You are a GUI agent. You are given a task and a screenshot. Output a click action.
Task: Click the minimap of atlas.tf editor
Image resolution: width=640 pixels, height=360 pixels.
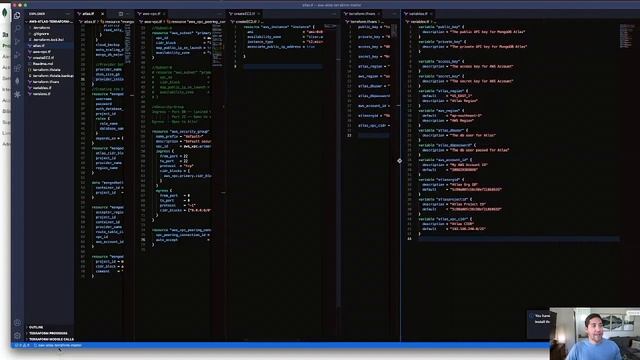coord(128,43)
